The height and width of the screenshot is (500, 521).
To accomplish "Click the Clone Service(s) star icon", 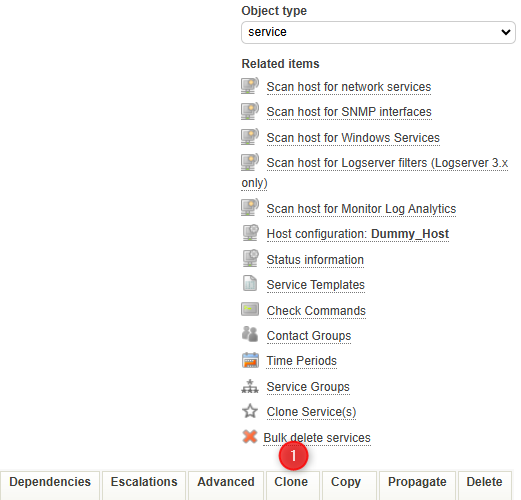I will coord(250,411).
